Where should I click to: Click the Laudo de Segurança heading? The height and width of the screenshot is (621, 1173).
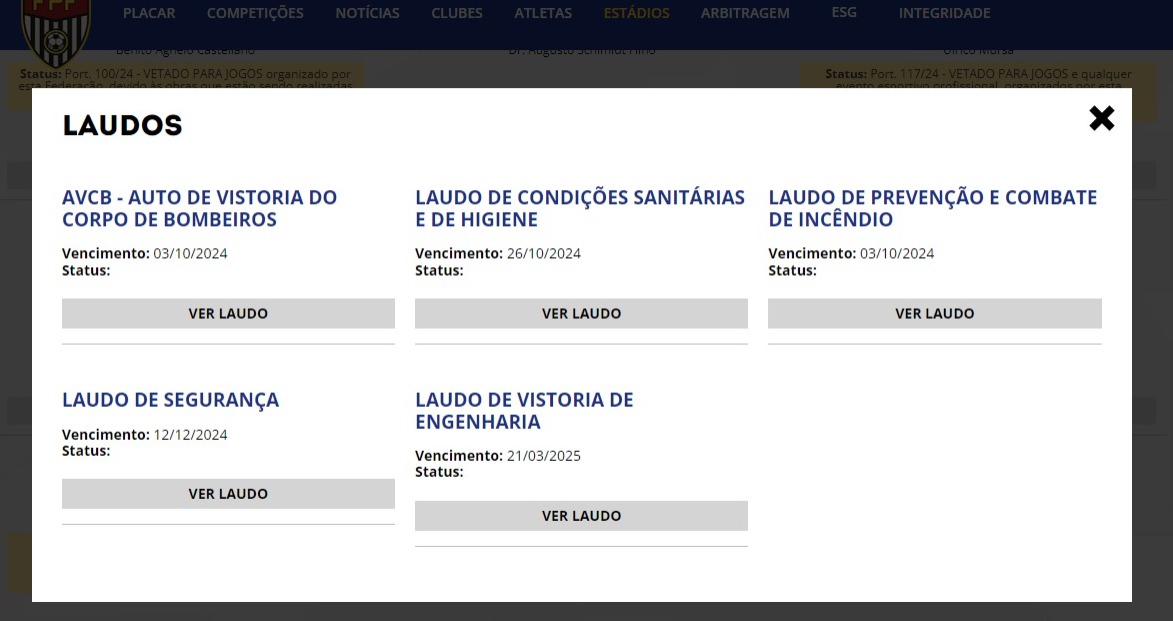(171, 400)
